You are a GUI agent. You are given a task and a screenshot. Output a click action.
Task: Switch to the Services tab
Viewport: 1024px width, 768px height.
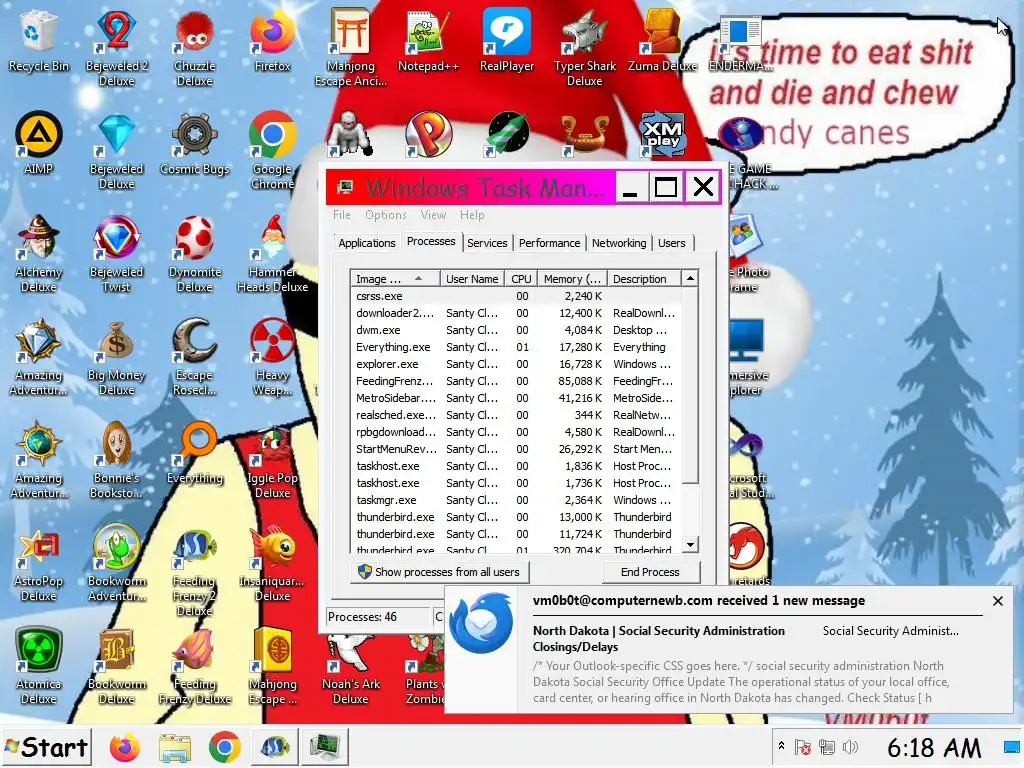[487, 243]
